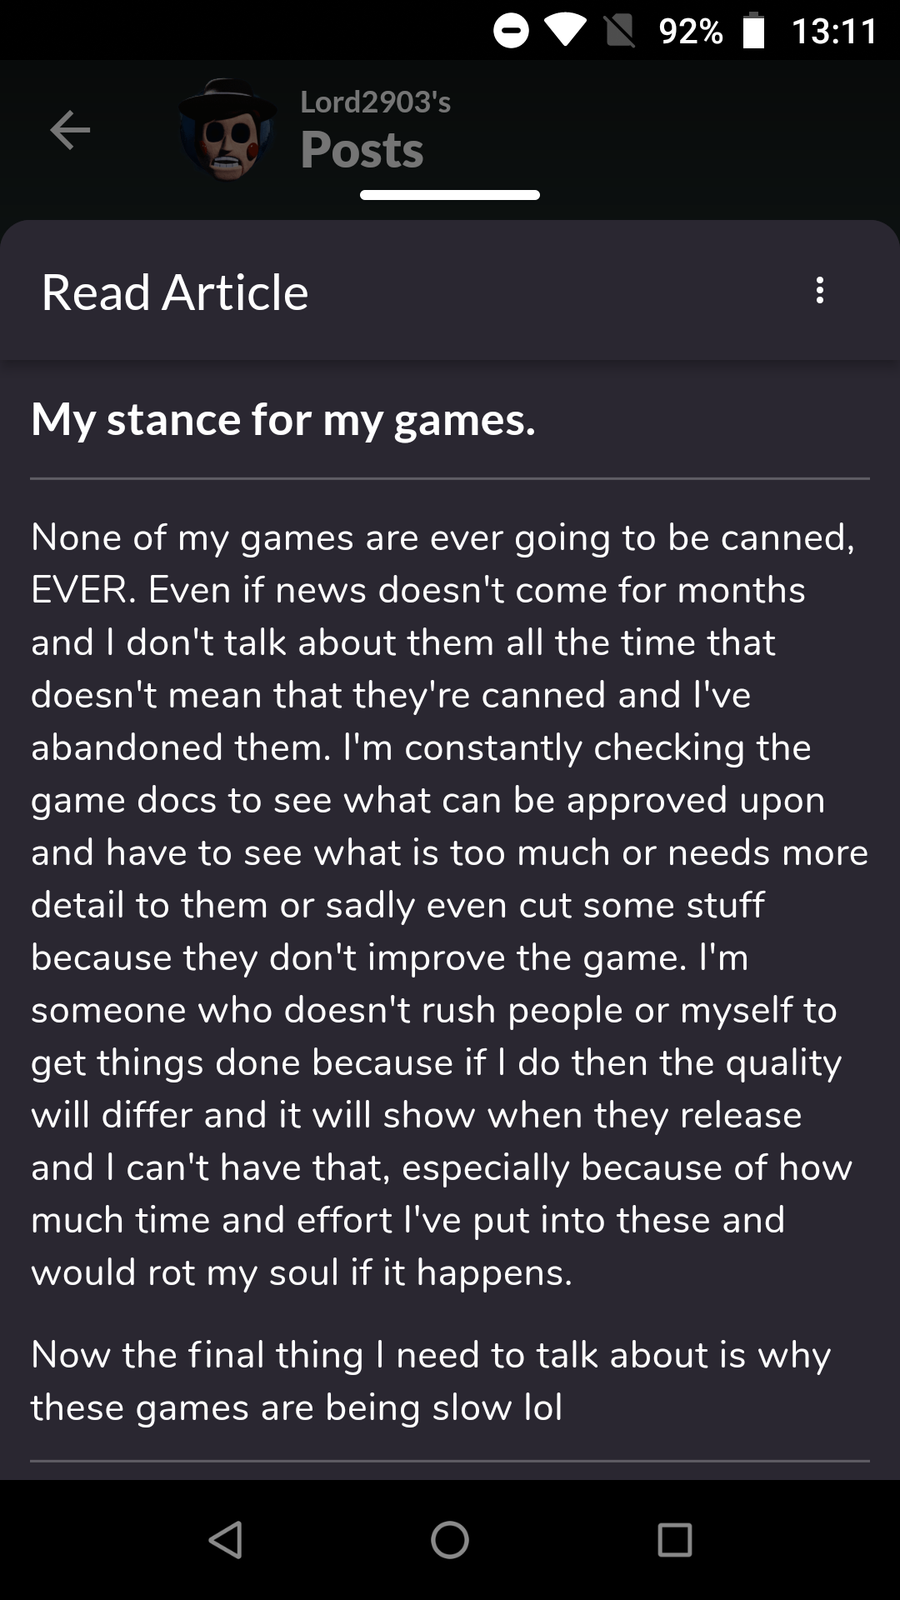Viewport: 900px width, 1600px height.
Task: Open recent apps with the square button
Action: coord(674,1540)
